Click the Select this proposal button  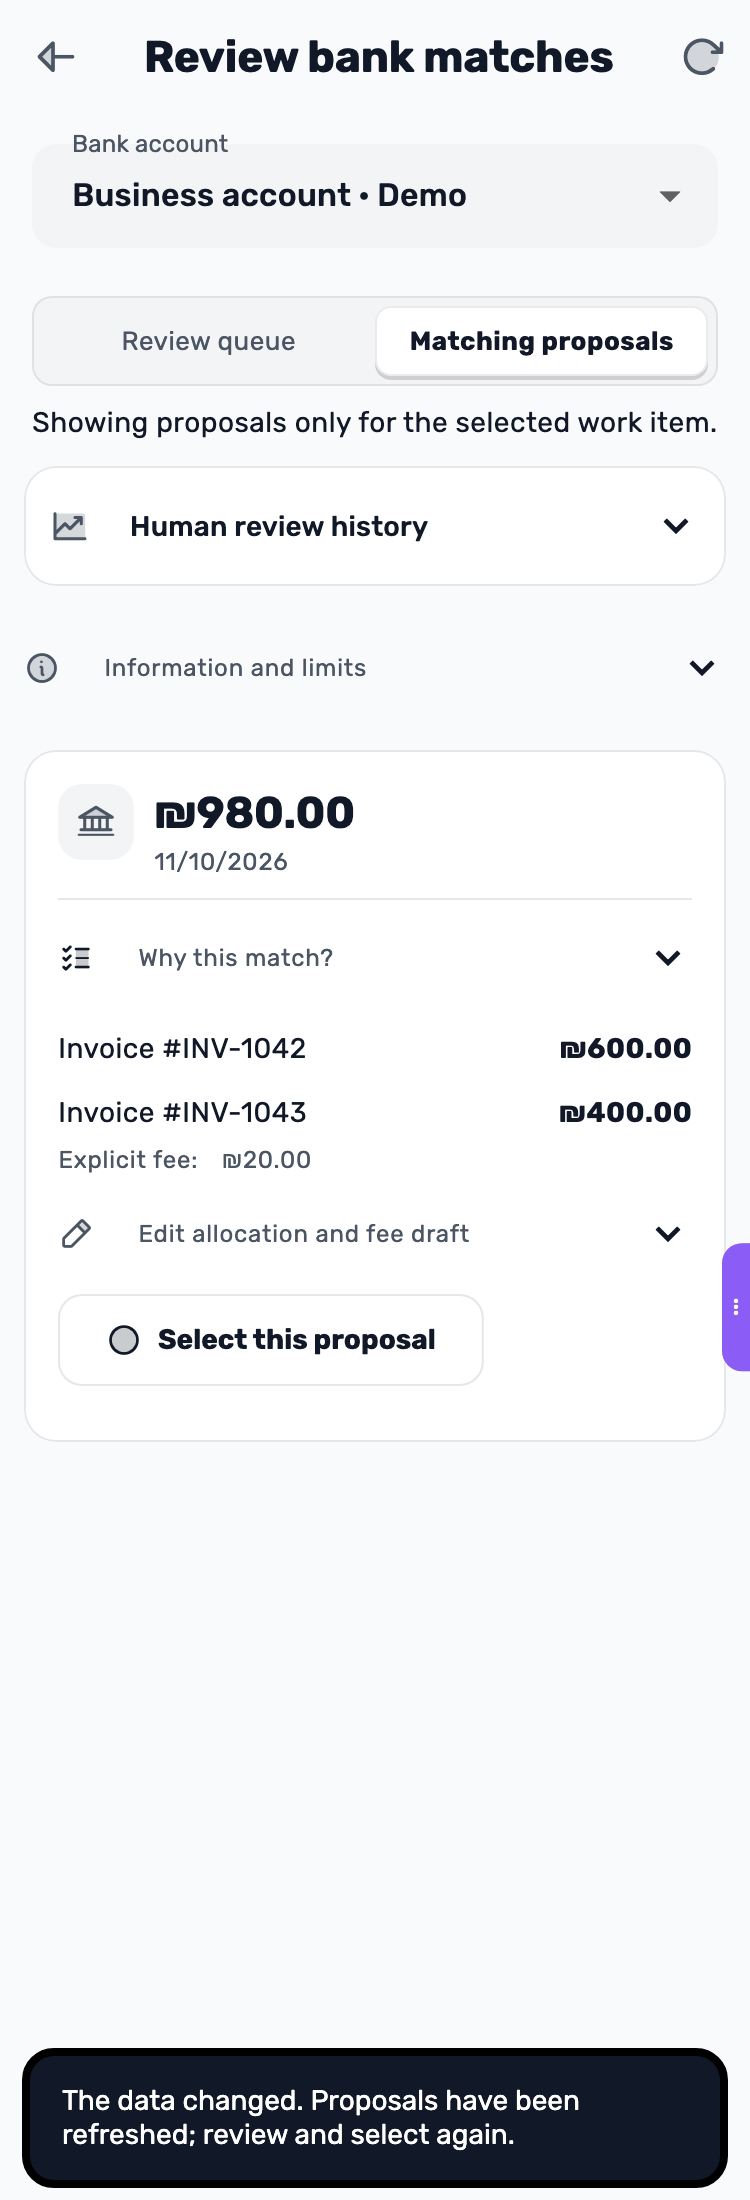(271, 1340)
